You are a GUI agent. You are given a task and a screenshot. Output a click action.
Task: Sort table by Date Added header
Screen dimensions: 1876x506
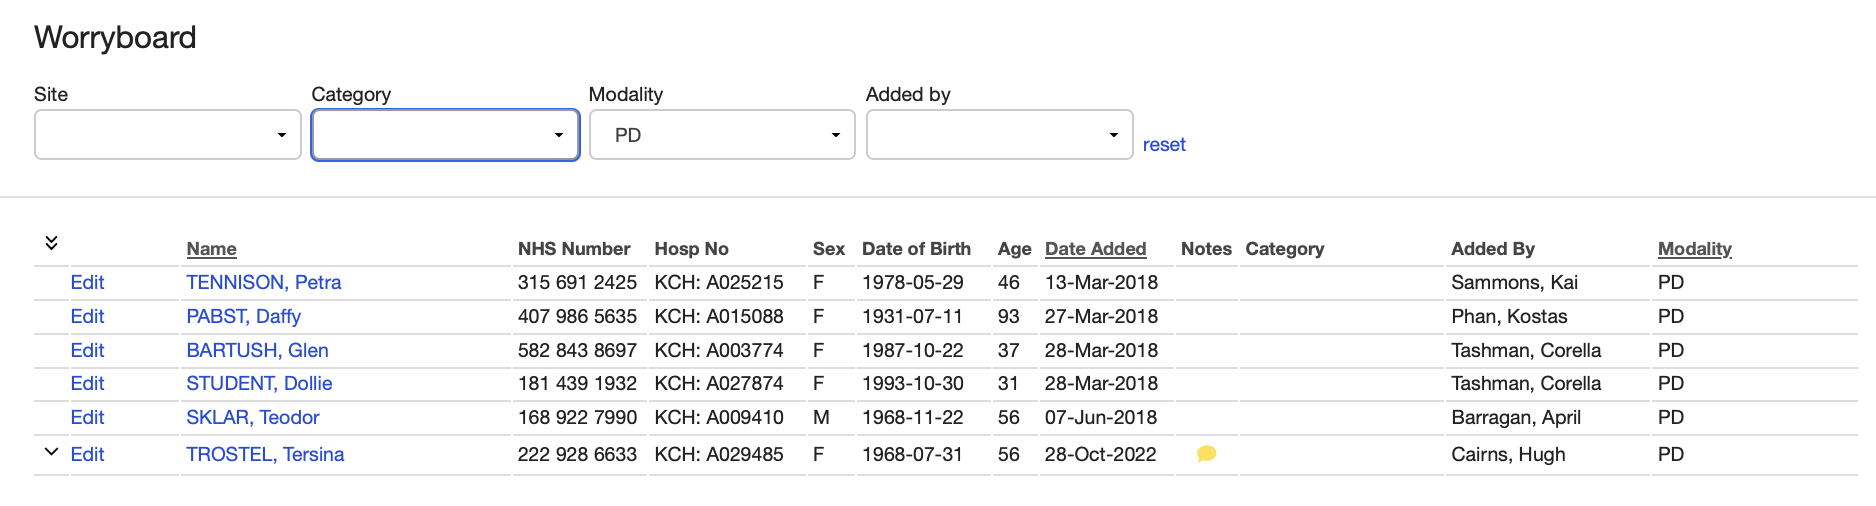(x=1095, y=249)
